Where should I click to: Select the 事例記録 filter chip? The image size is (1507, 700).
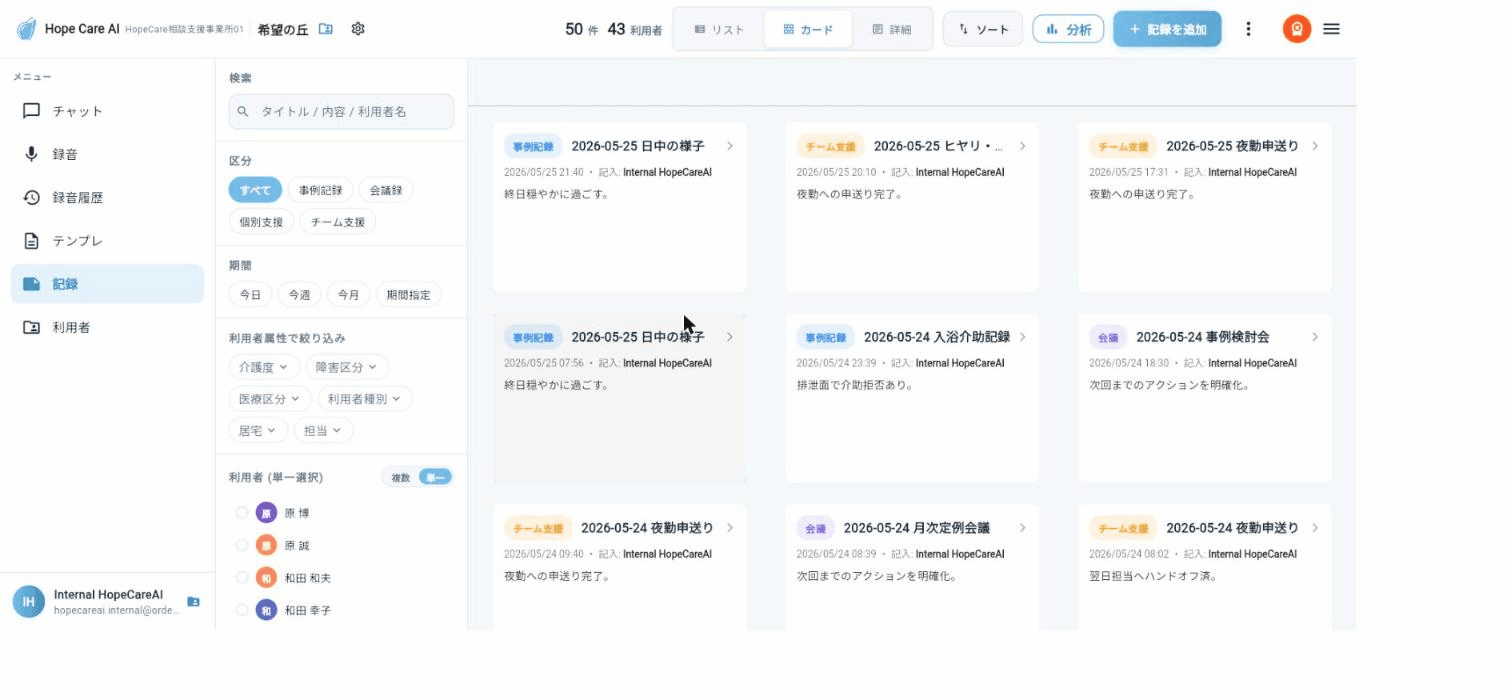(x=320, y=190)
